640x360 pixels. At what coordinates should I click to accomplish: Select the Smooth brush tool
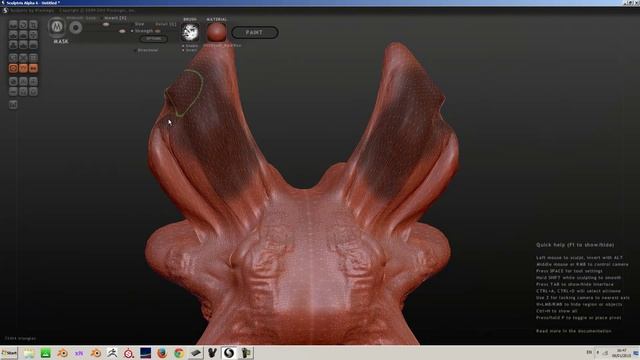33,44
